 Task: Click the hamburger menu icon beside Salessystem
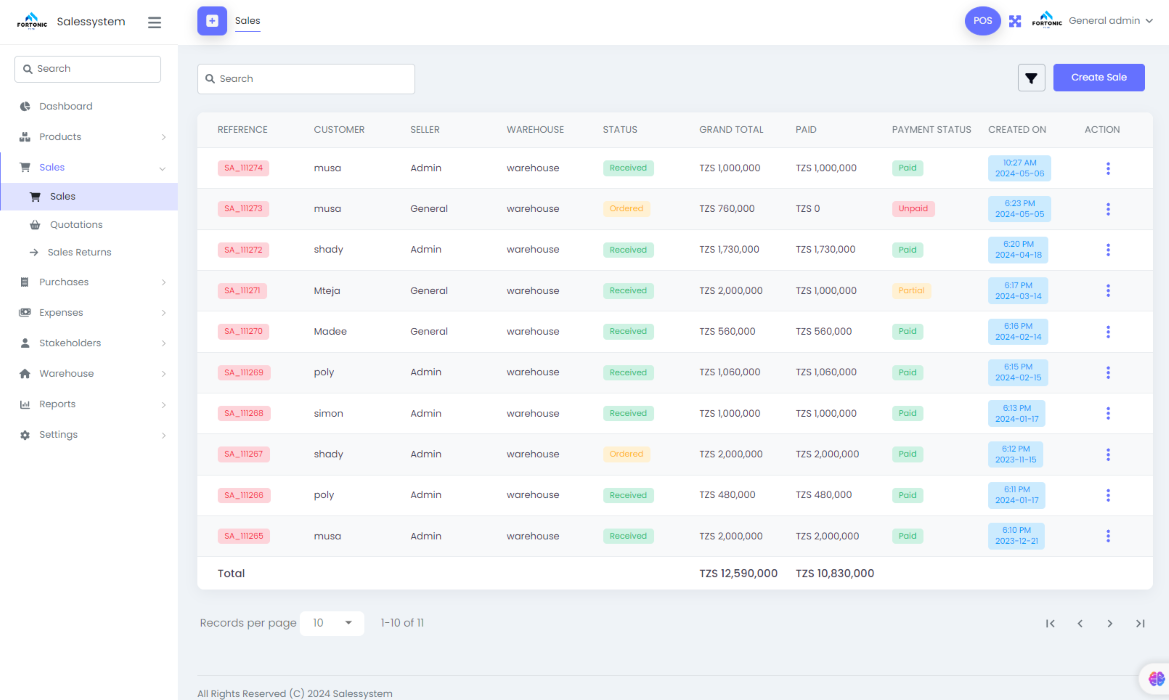pyautogui.click(x=154, y=22)
